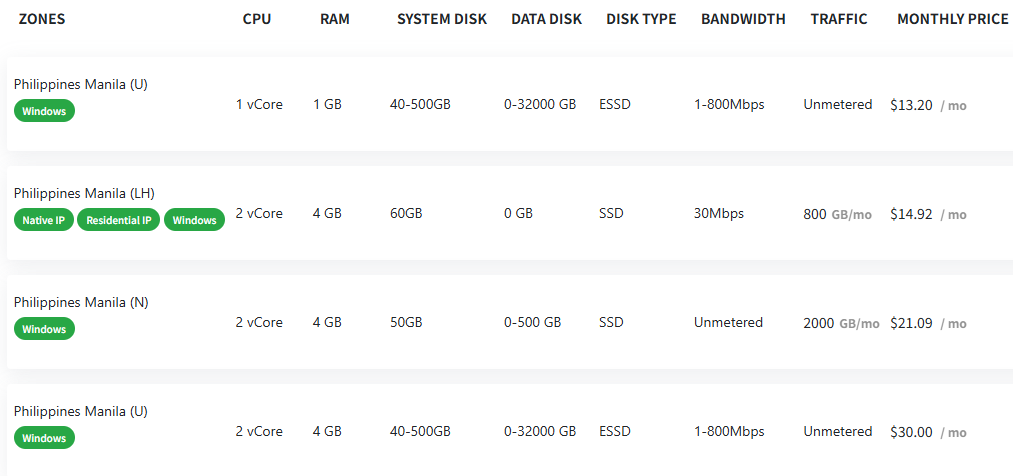Select the Residential IP tag badge
Viewport: 1013px width, 476px height.
click(118, 220)
